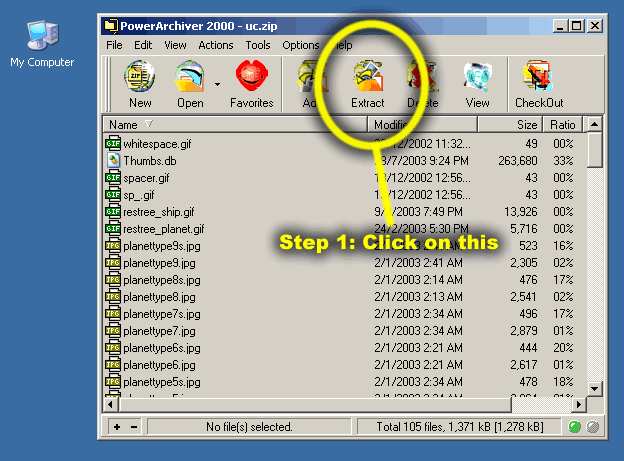Click the minus button in status bar
This screenshot has height=461, width=624.
(133, 427)
